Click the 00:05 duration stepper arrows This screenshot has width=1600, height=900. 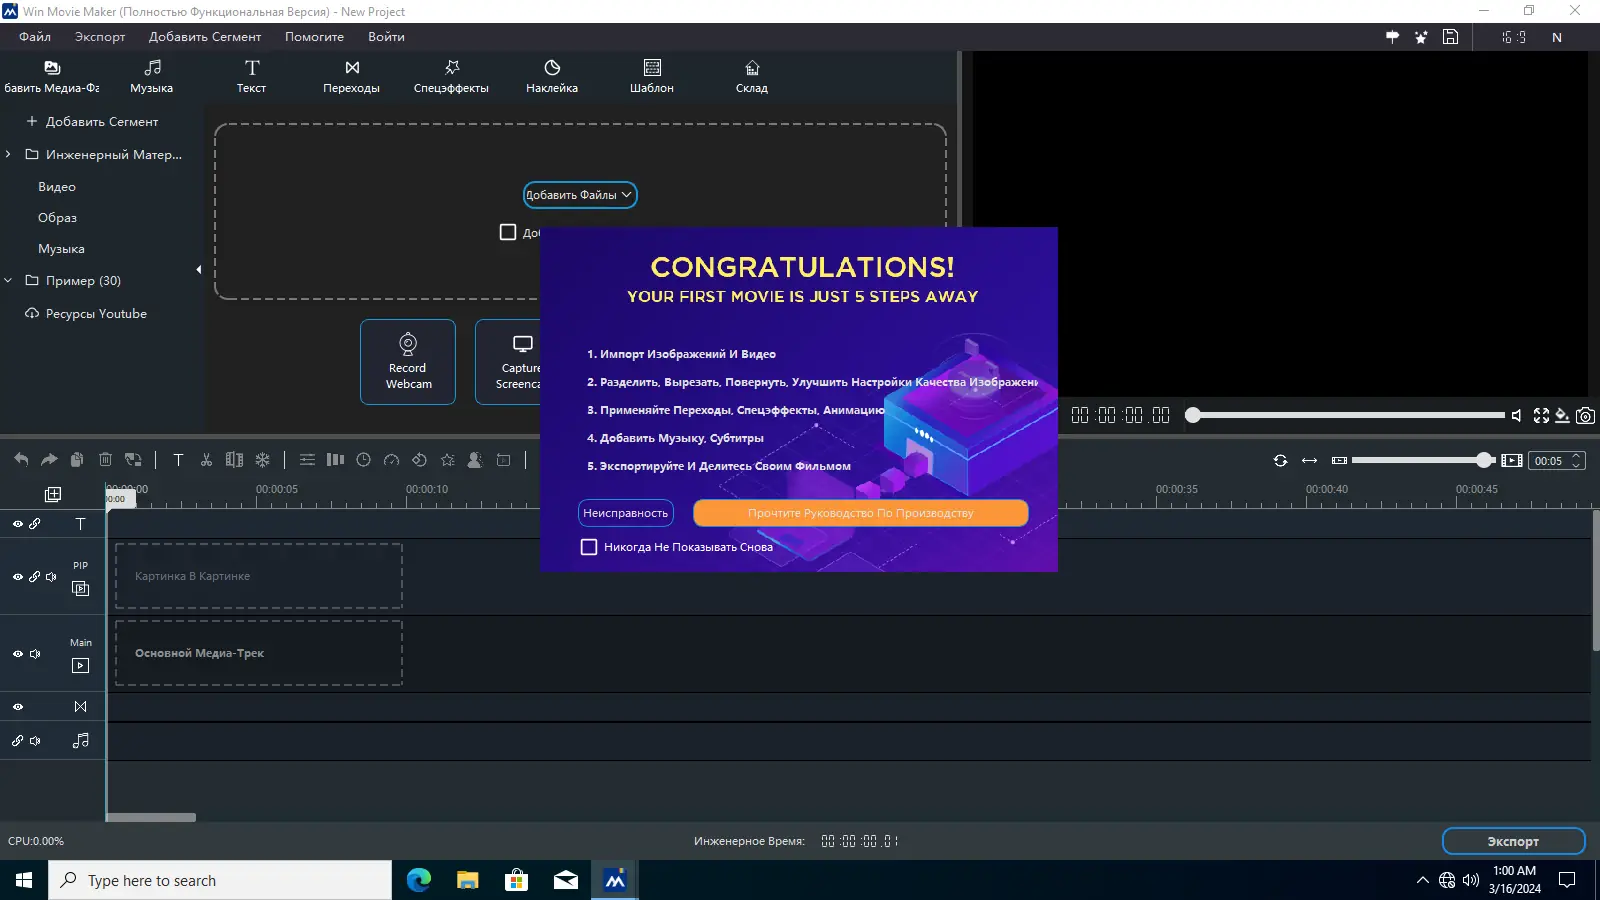click(1577, 461)
